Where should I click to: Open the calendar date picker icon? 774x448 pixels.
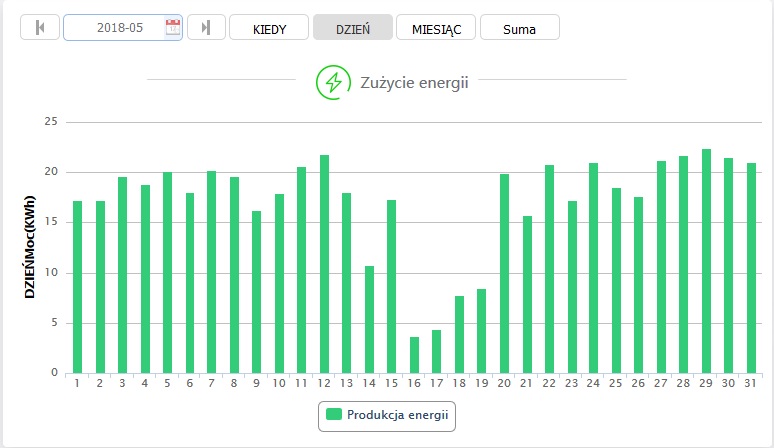click(172, 28)
